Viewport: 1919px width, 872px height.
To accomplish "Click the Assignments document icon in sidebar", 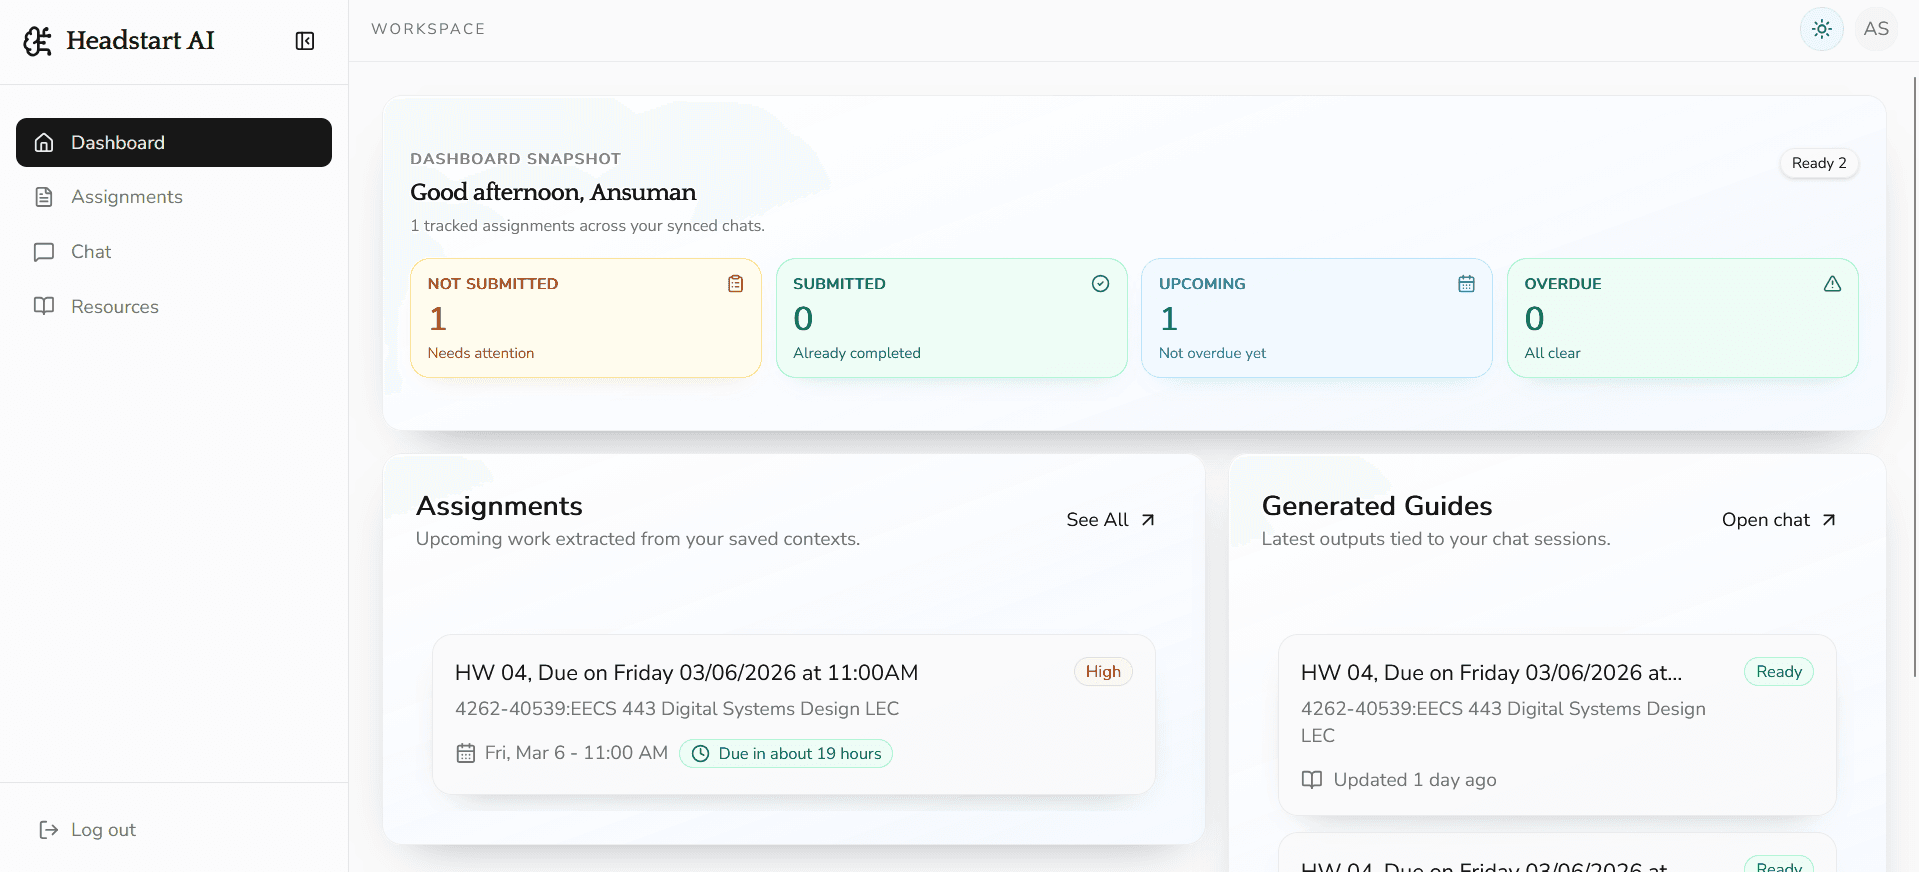I will tap(44, 197).
